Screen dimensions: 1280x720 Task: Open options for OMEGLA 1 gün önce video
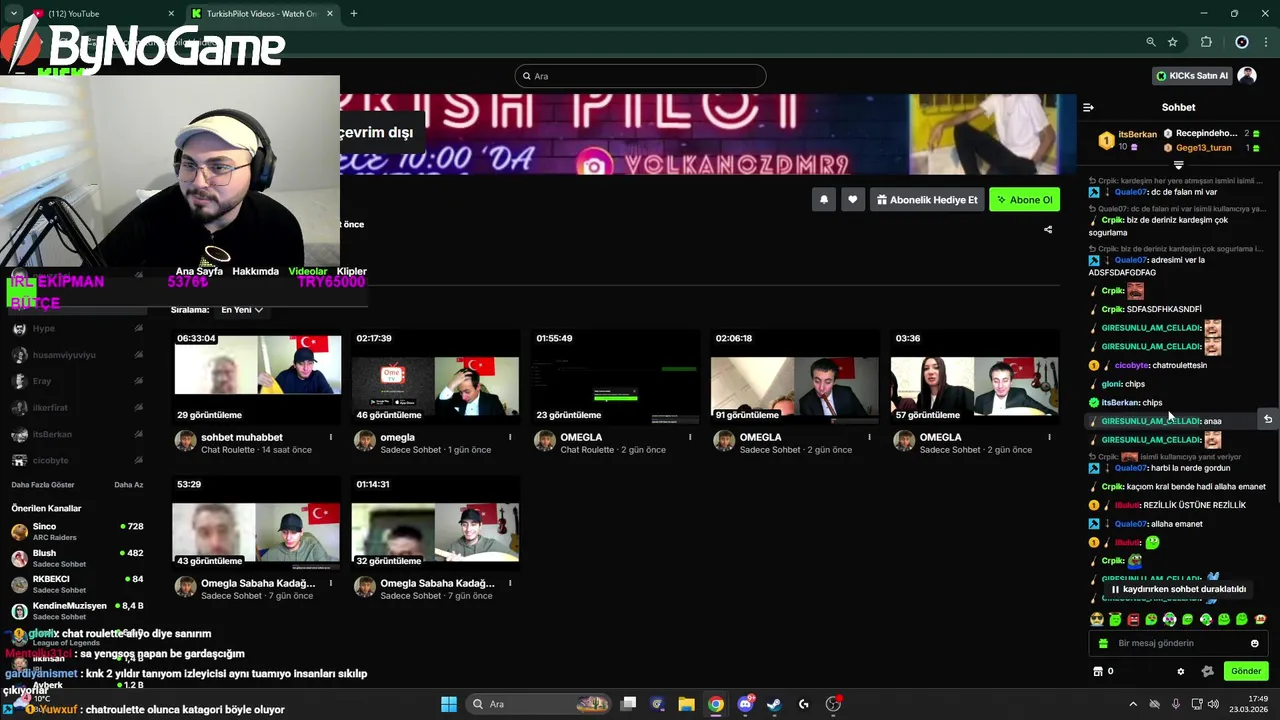(510, 437)
